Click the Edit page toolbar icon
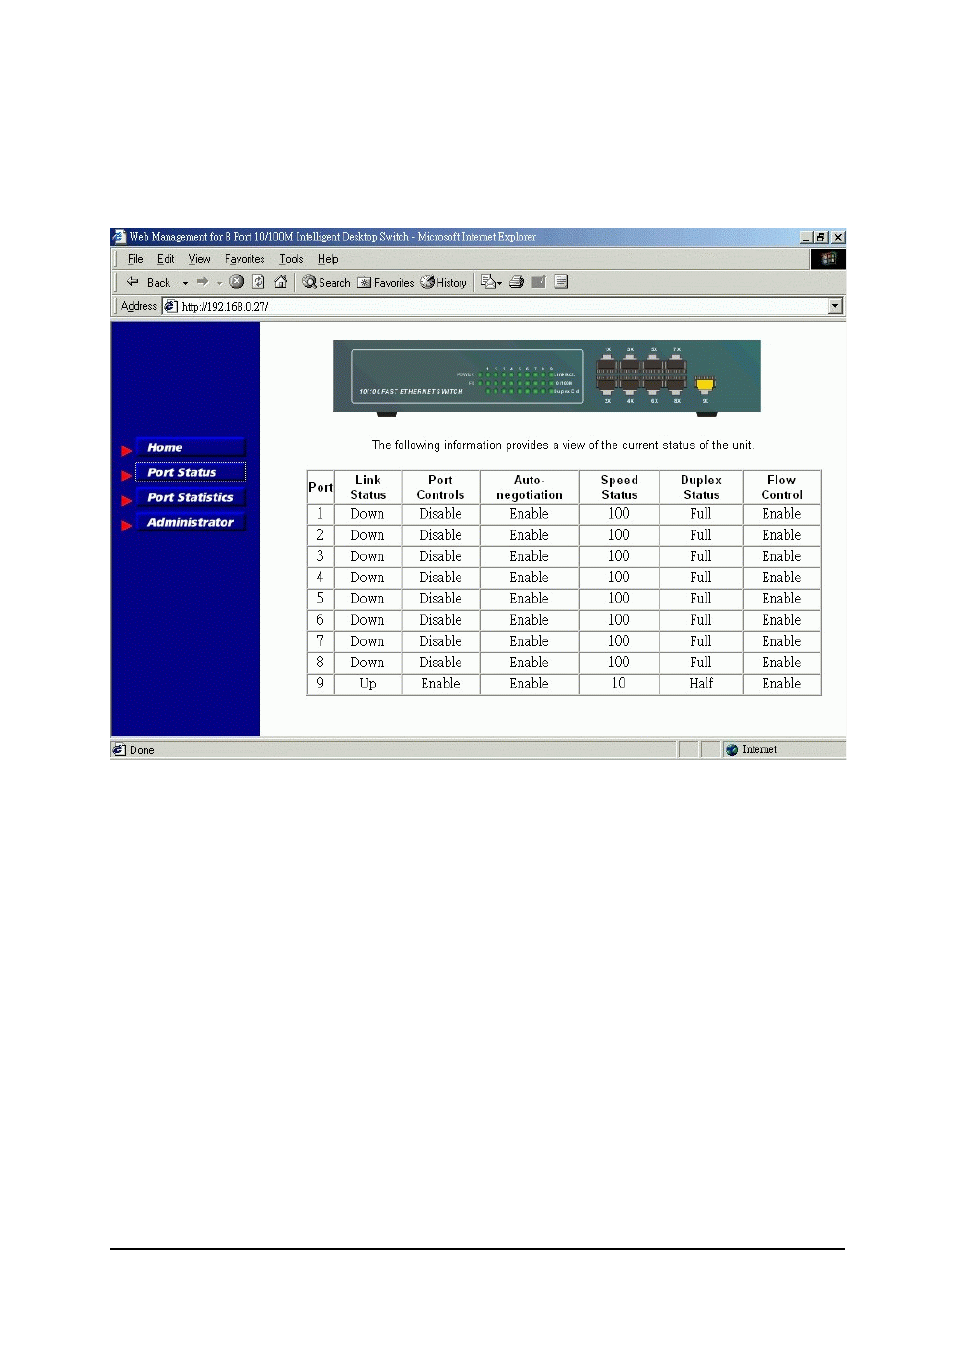 538,282
